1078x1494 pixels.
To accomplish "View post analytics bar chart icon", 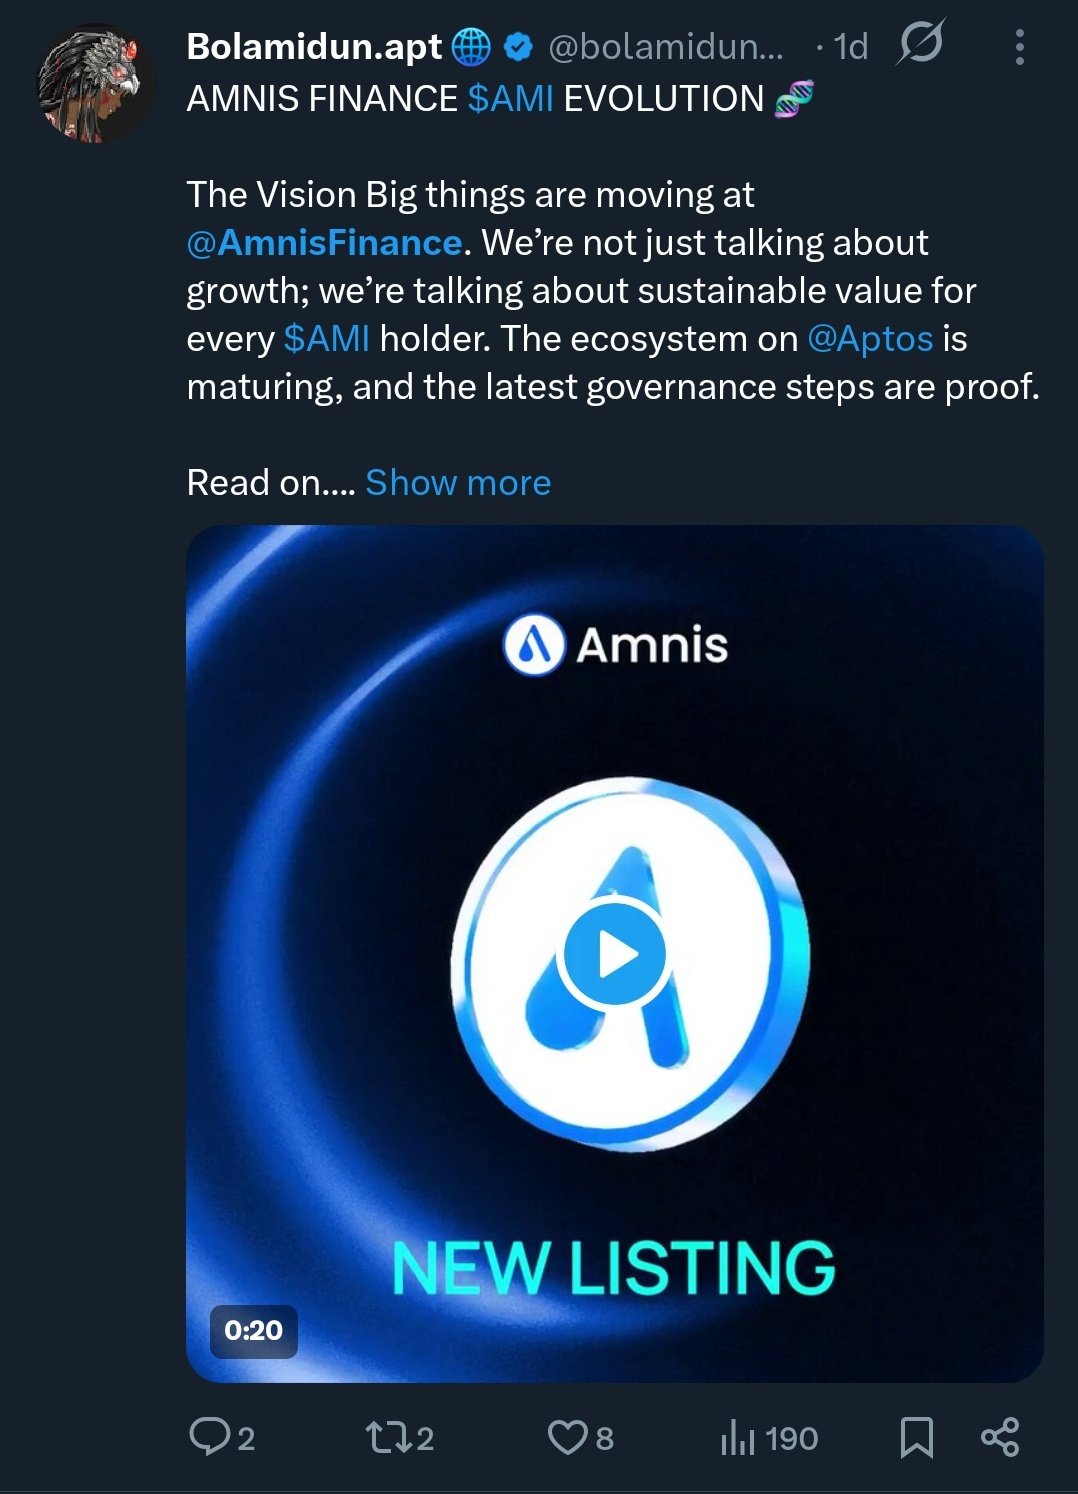I will 737,1437.
